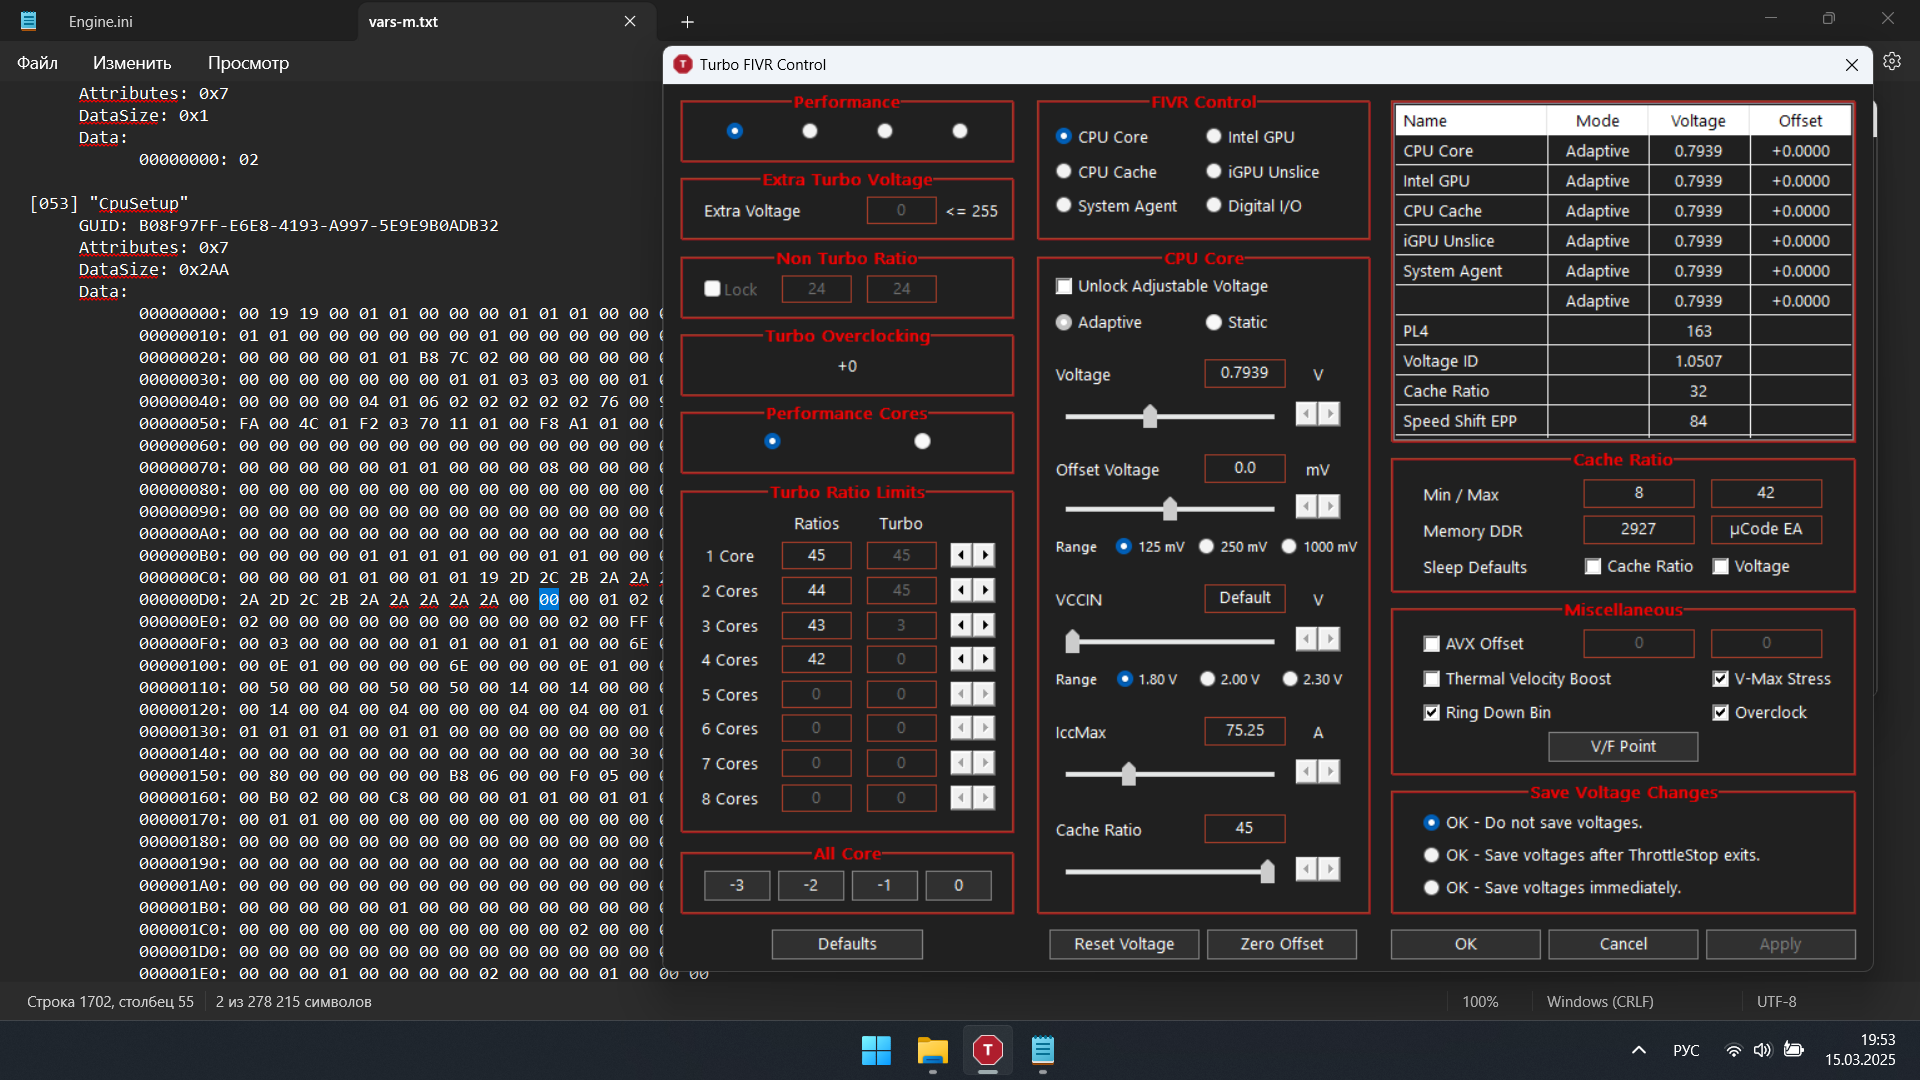Viewport: 1920px width, 1080px height.
Task: Select CPU Cache row in voltage table
Action: coord(1623,211)
